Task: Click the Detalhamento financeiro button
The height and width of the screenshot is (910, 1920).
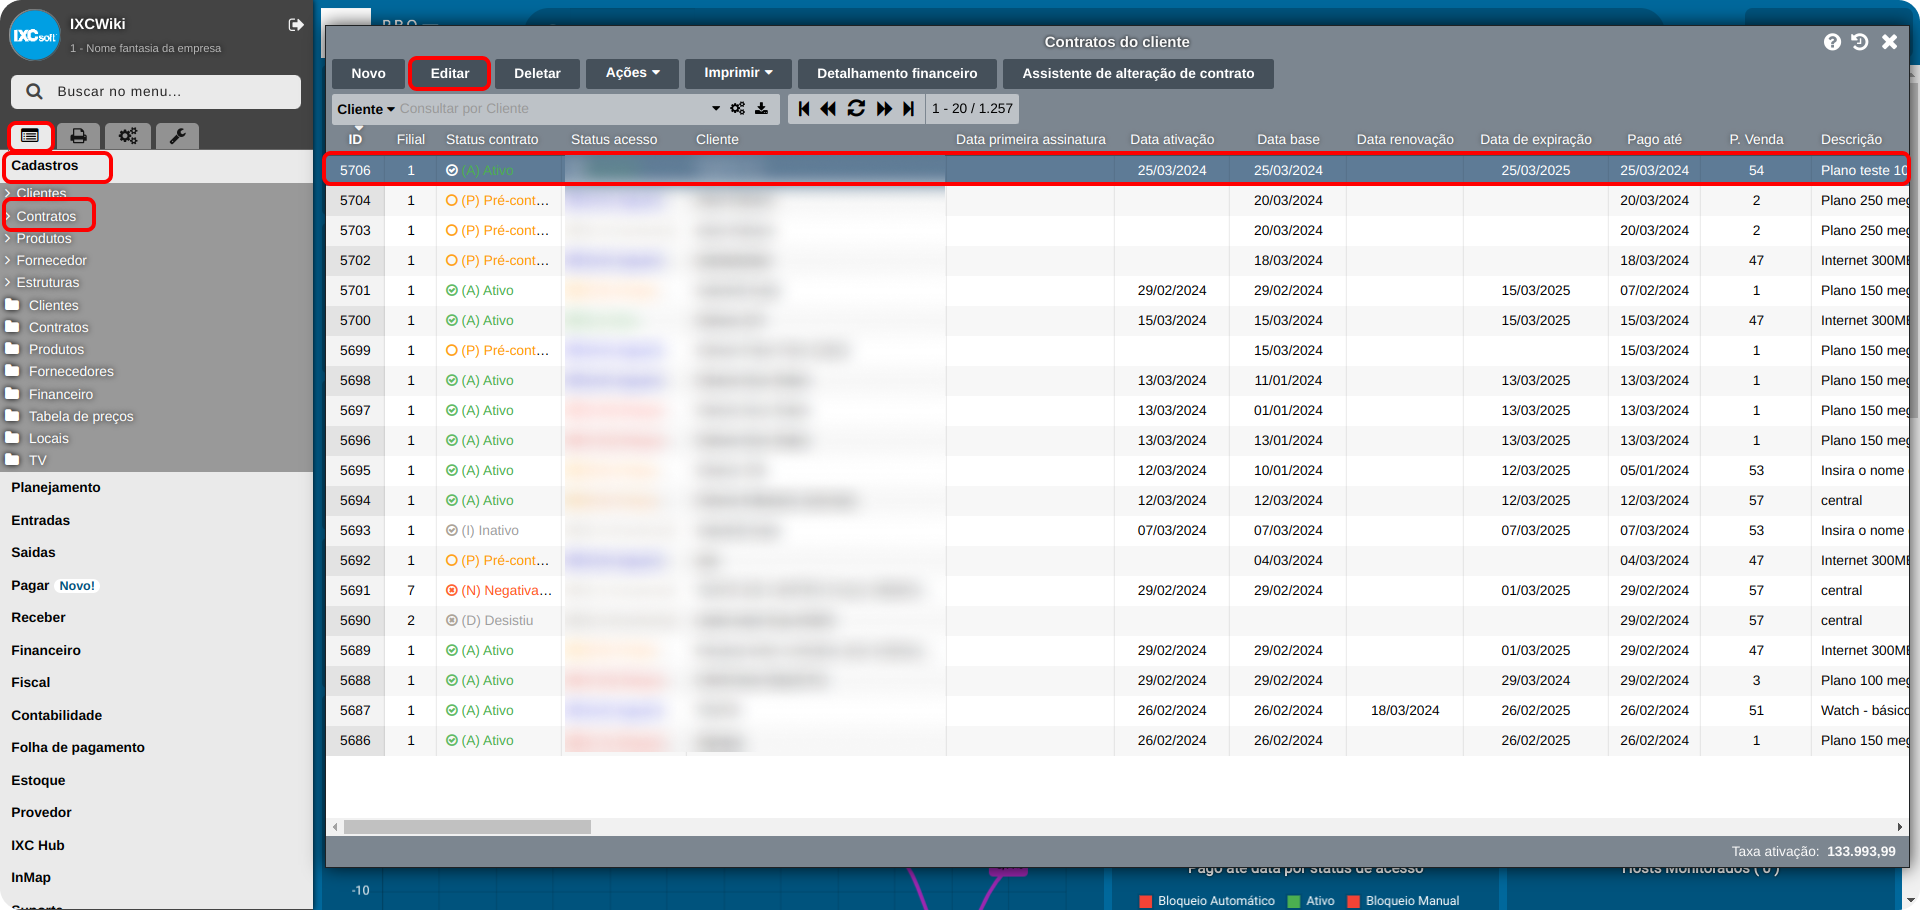Action: [x=897, y=73]
